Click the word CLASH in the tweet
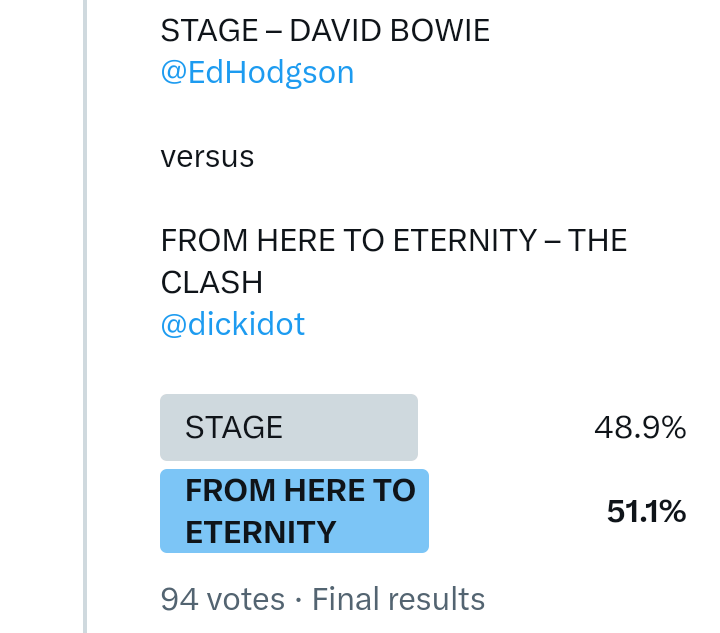The image size is (720, 633). click(212, 283)
